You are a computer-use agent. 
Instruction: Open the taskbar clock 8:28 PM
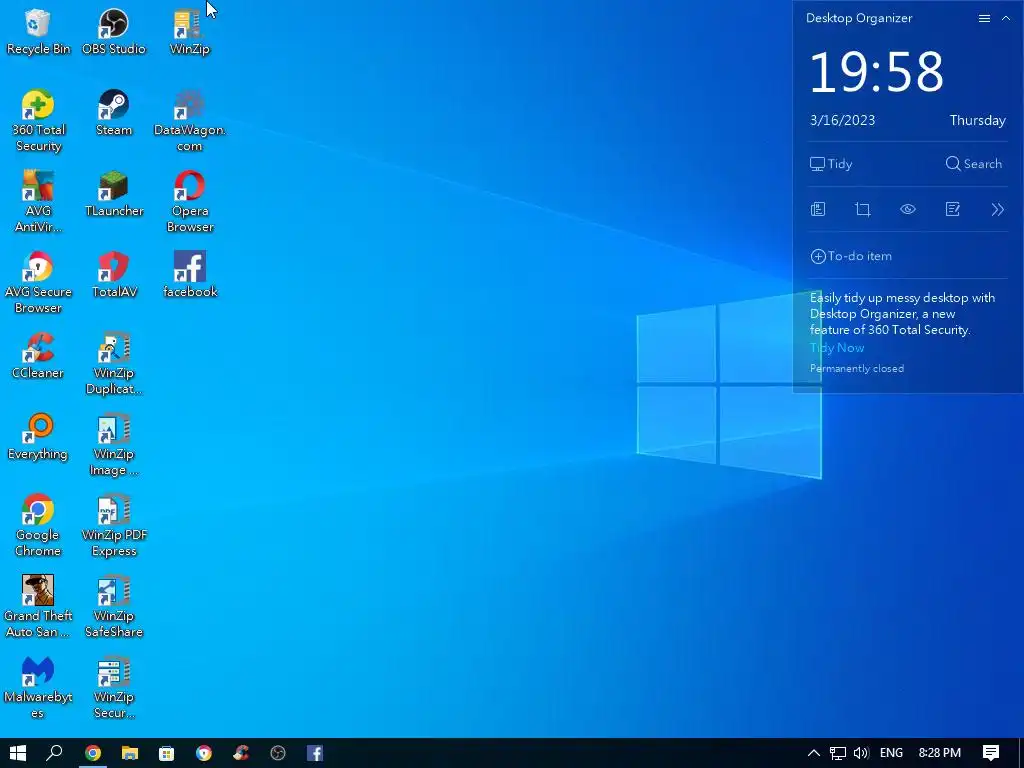point(940,753)
